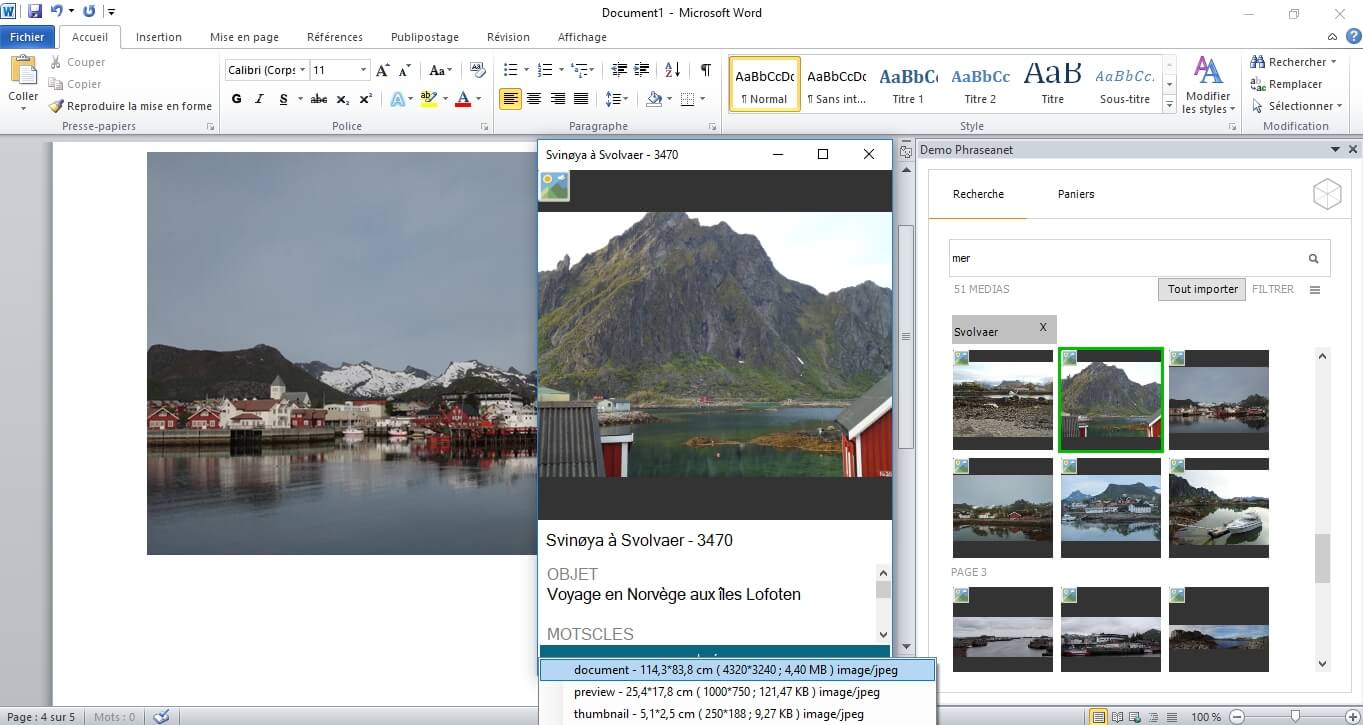Click the borders icon

[x=687, y=99]
